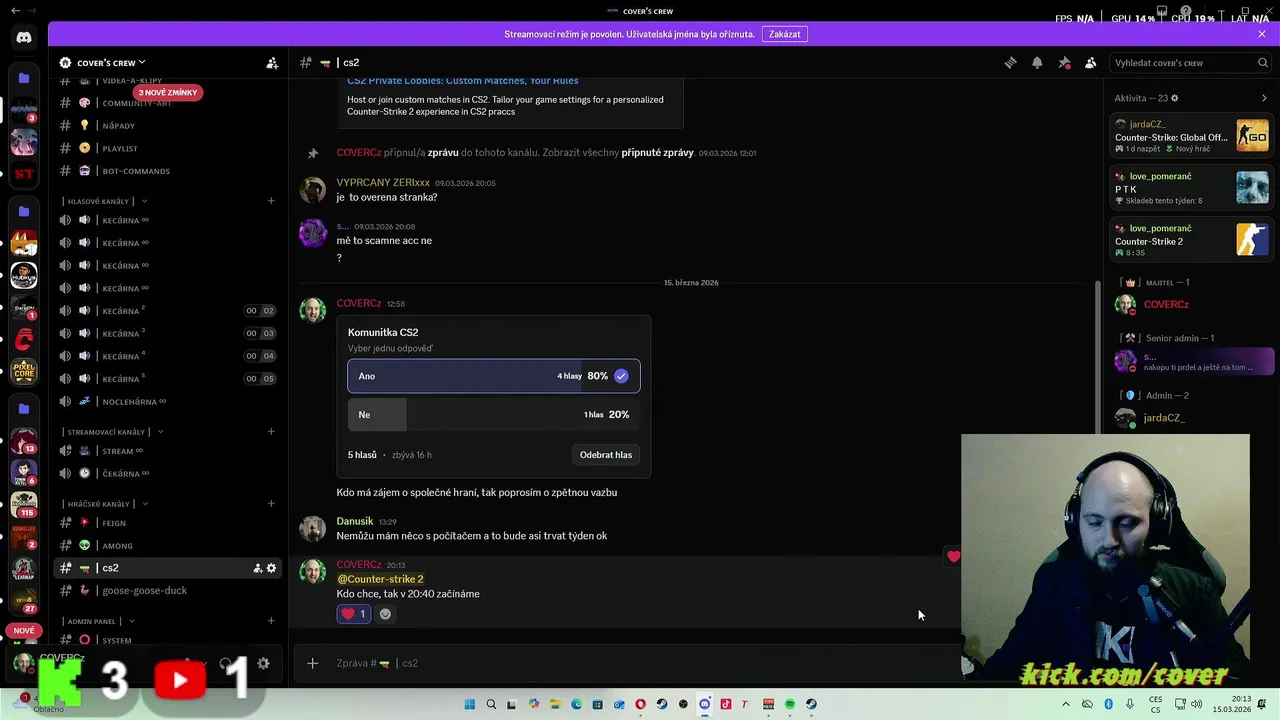
Task: Expand the first server folder in sidebar
Action: [x=24, y=78]
